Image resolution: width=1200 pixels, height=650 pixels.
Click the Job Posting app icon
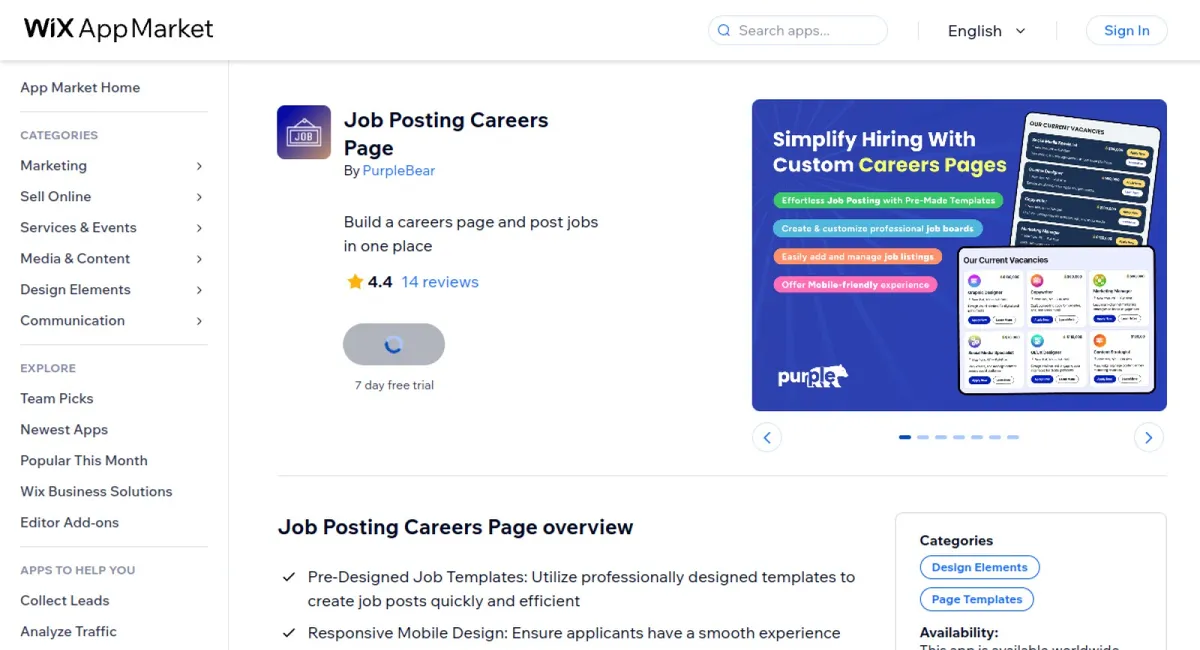pyautogui.click(x=304, y=132)
